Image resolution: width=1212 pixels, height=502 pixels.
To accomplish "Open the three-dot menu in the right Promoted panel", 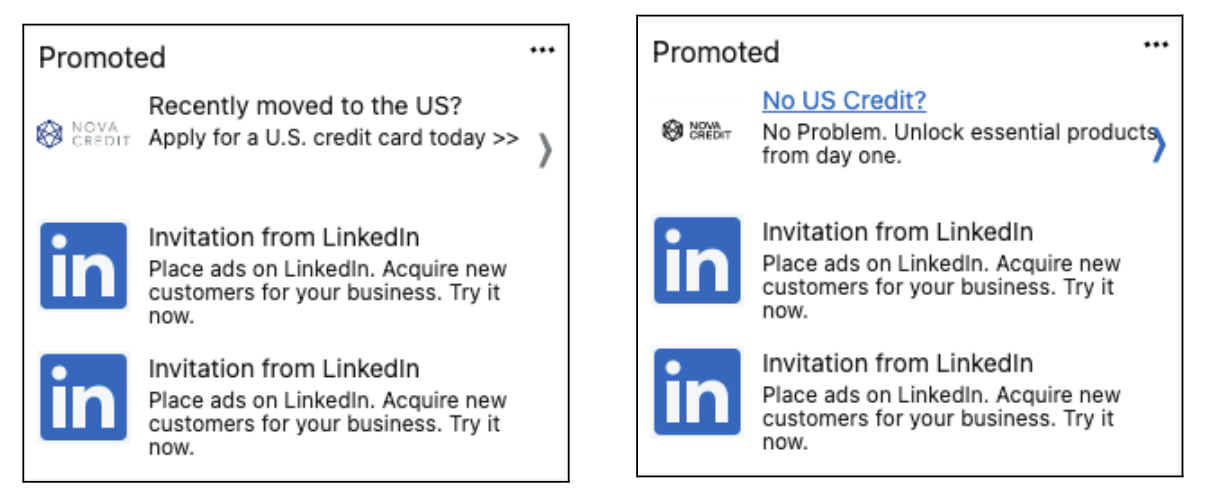I will (1156, 45).
